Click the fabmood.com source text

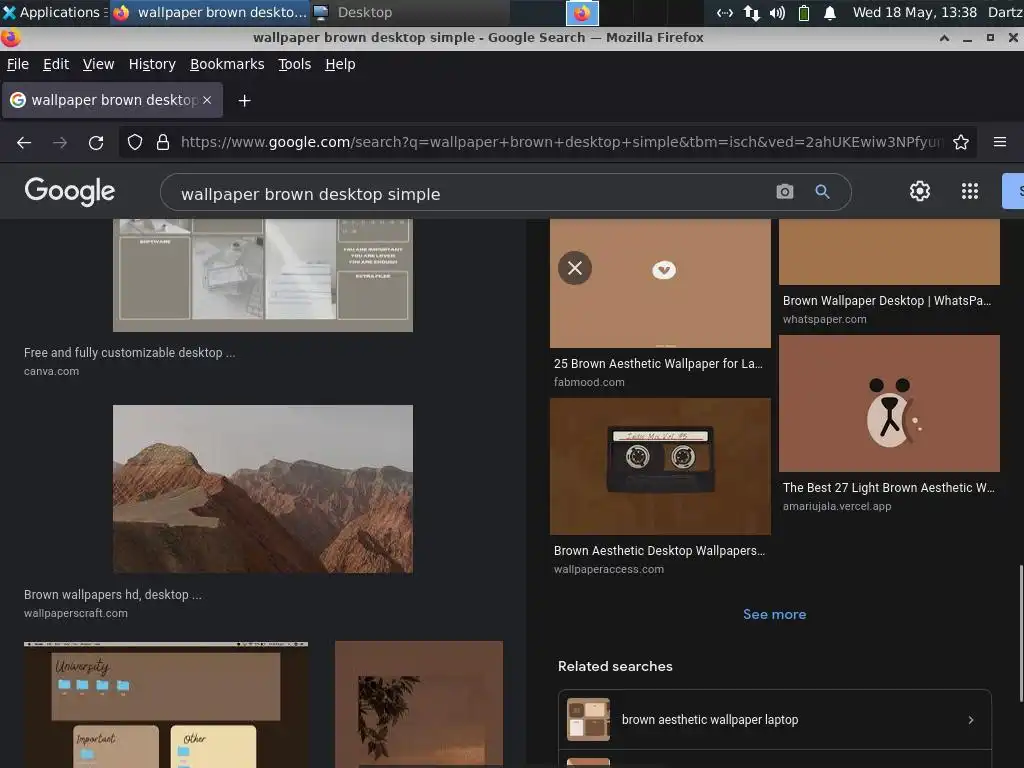(589, 382)
